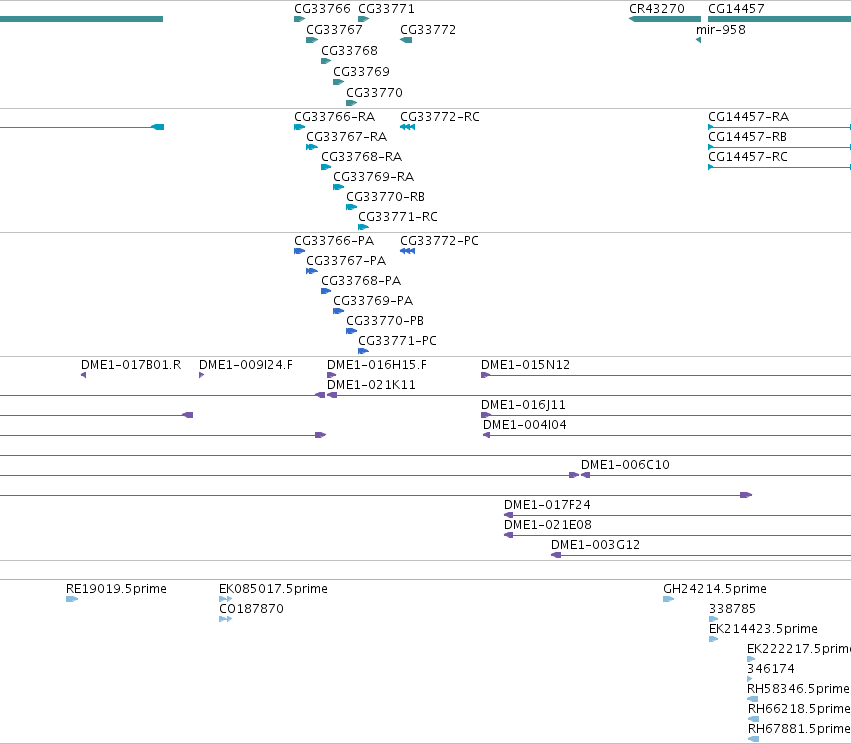Select transcript CG33771-RC
The width and height of the screenshot is (851, 744).
pos(398,218)
